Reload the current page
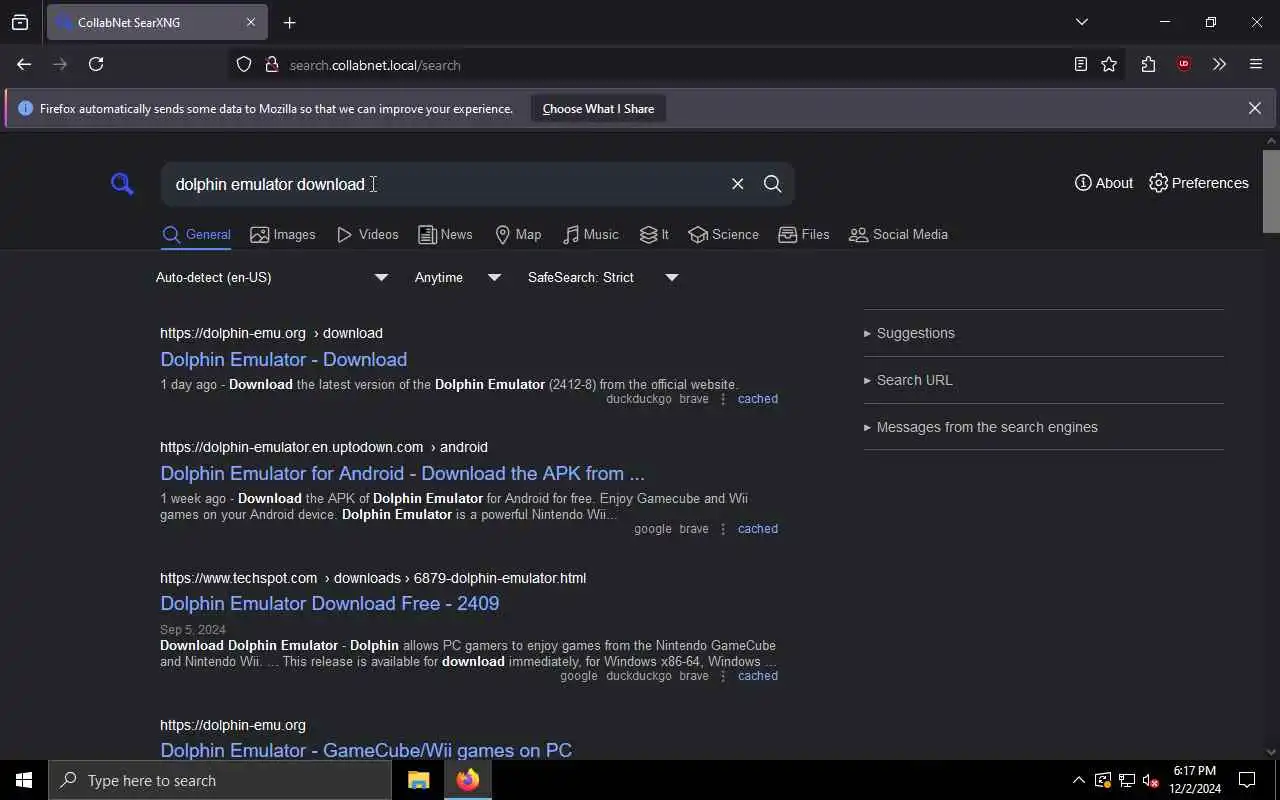 click(96, 64)
